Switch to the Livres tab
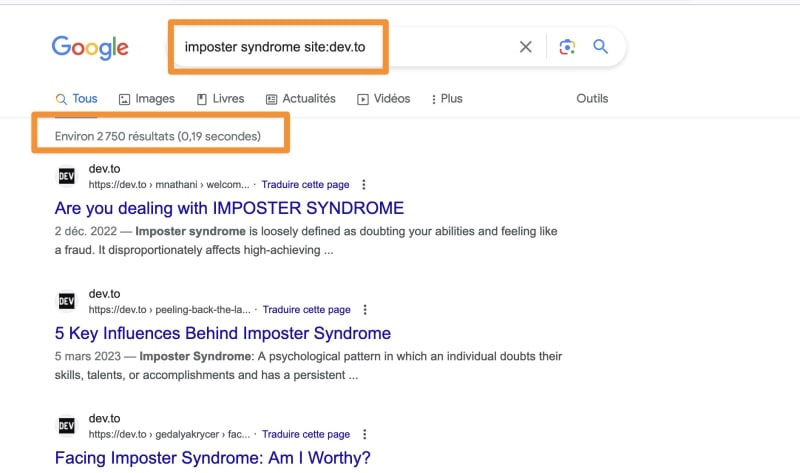Screen dimensions: 800x473 click(221, 98)
